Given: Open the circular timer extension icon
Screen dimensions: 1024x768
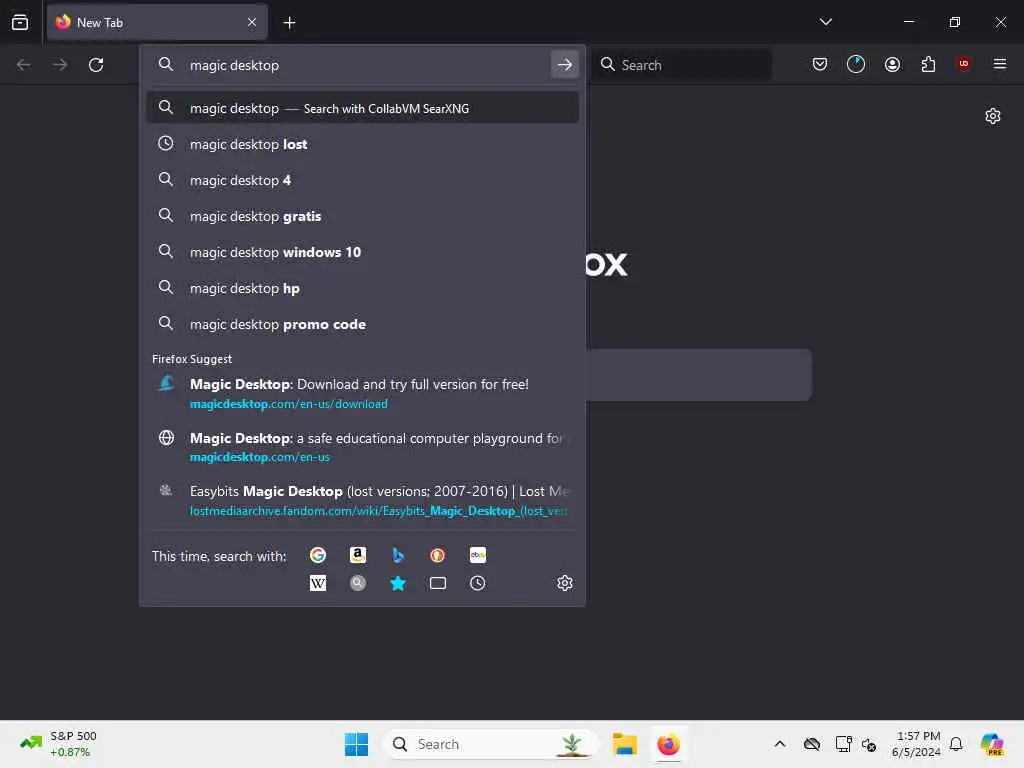Looking at the screenshot, I should (856, 64).
